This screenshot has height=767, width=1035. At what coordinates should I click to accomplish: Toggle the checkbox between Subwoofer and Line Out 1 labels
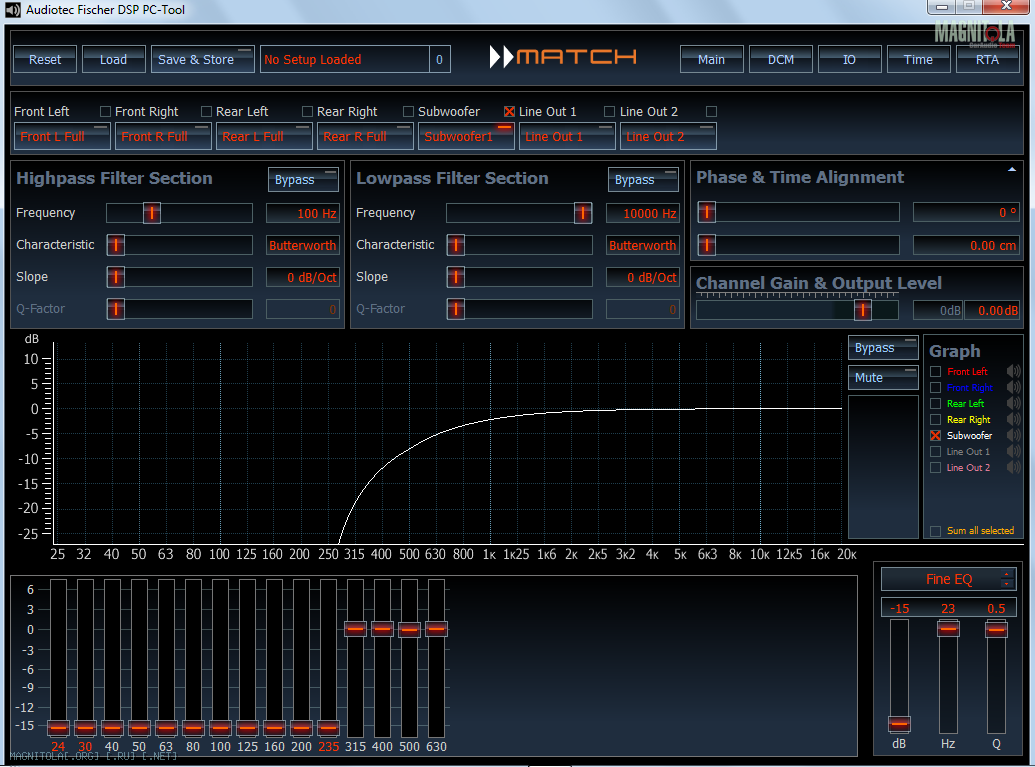click(x=510, y=112)
